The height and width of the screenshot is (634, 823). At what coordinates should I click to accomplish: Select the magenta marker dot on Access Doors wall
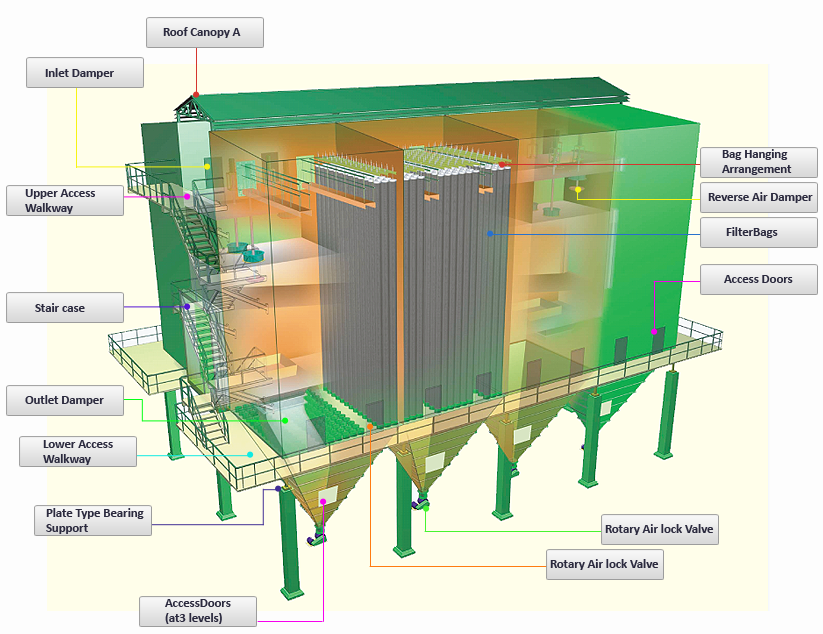pos(654,330)
